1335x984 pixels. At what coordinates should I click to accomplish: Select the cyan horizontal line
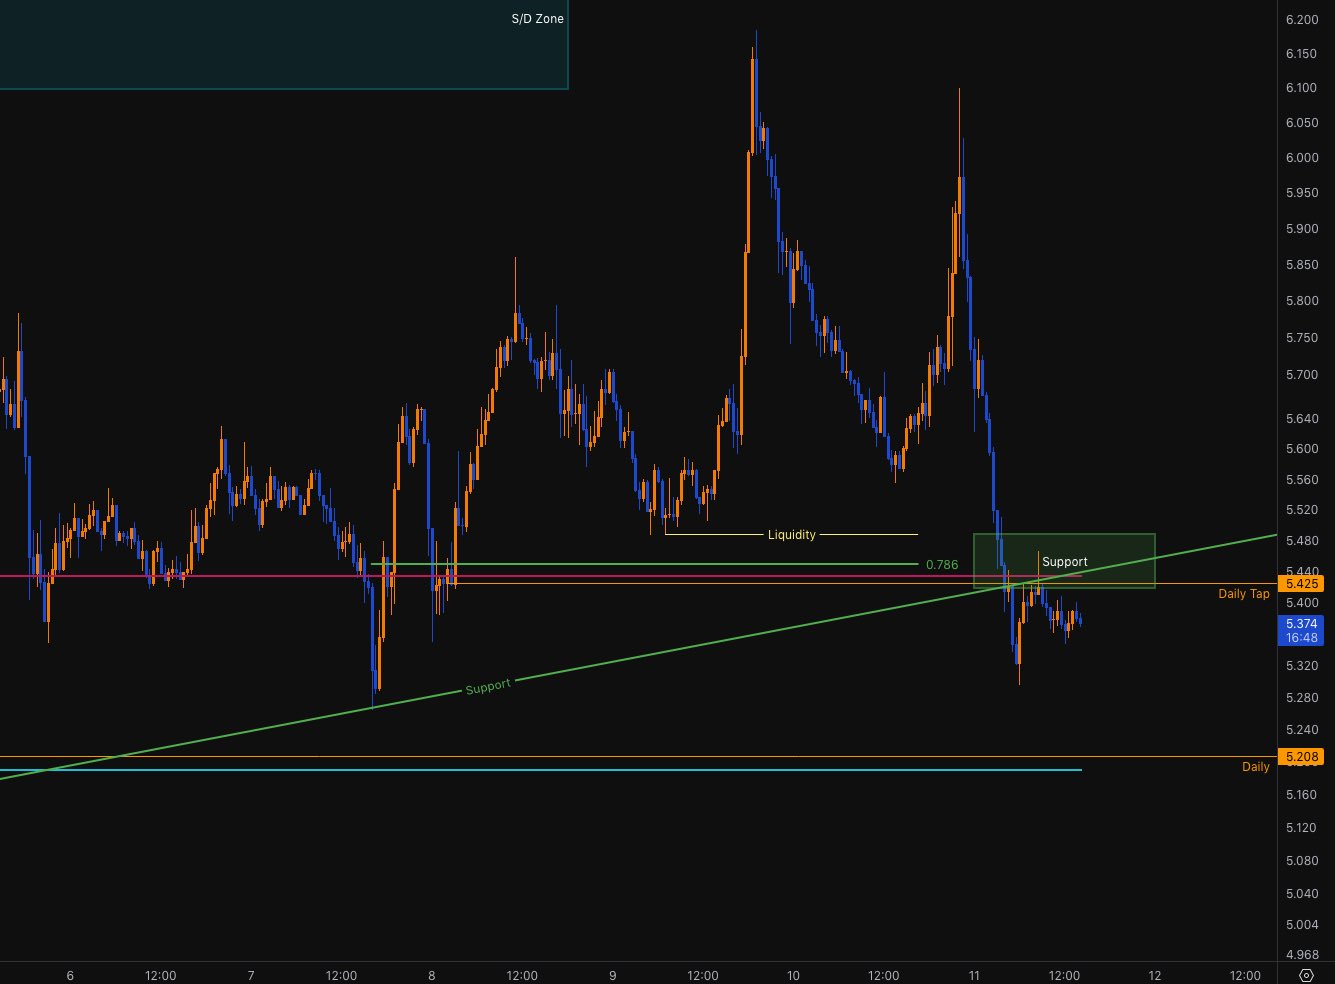pyautogui.click(x=600, y=770)
